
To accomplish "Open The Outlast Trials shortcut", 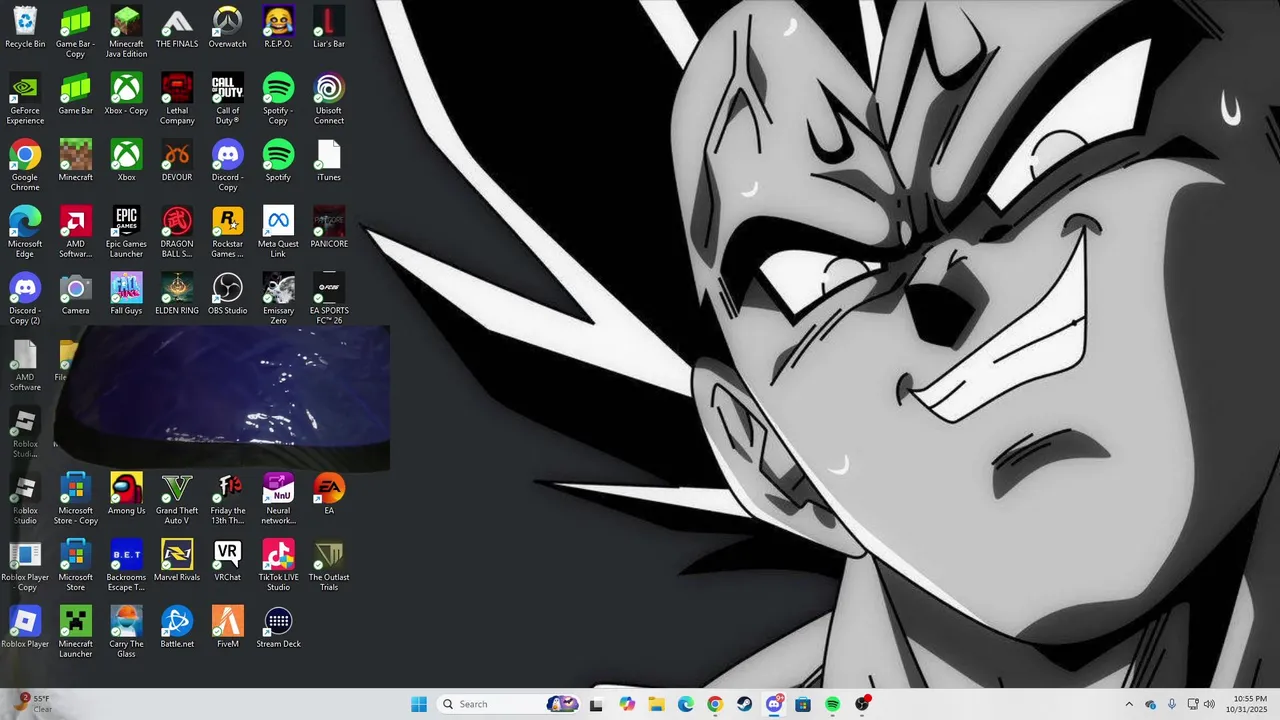I will 329,566.
